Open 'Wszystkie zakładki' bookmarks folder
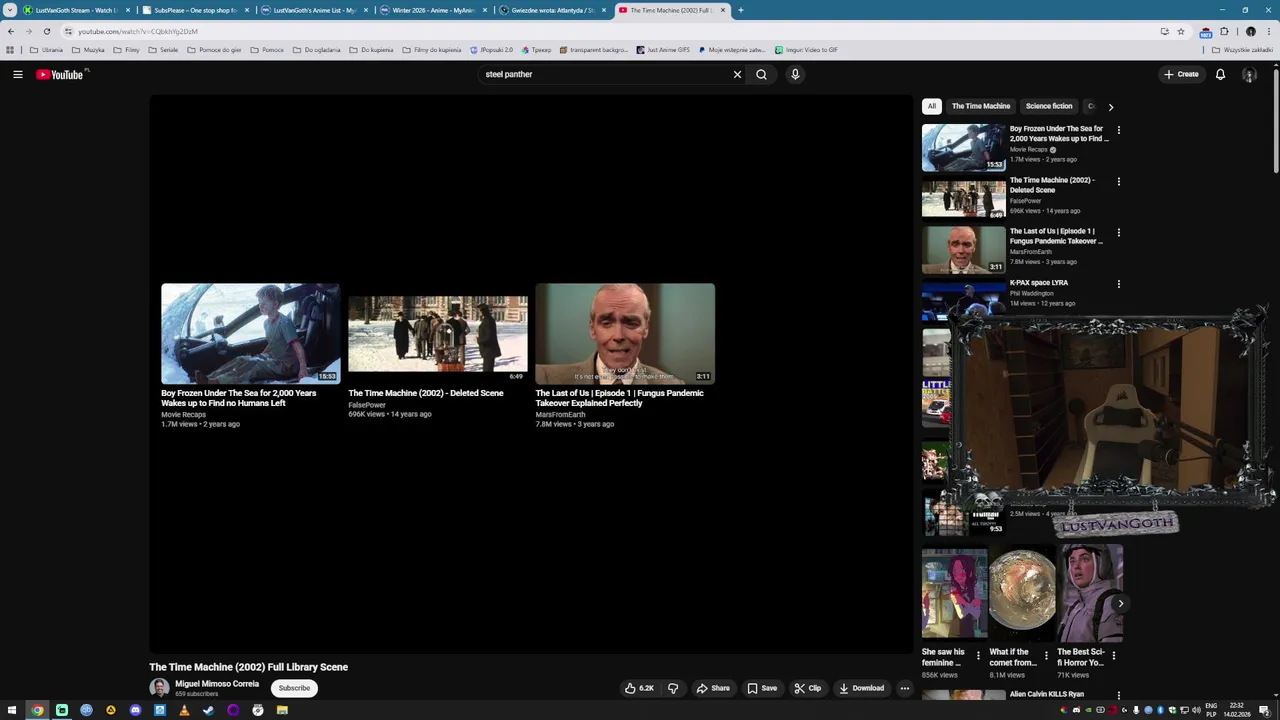Image resolution: width=1280 pixels, height=720 pixels. click(x=1243, y=49)
